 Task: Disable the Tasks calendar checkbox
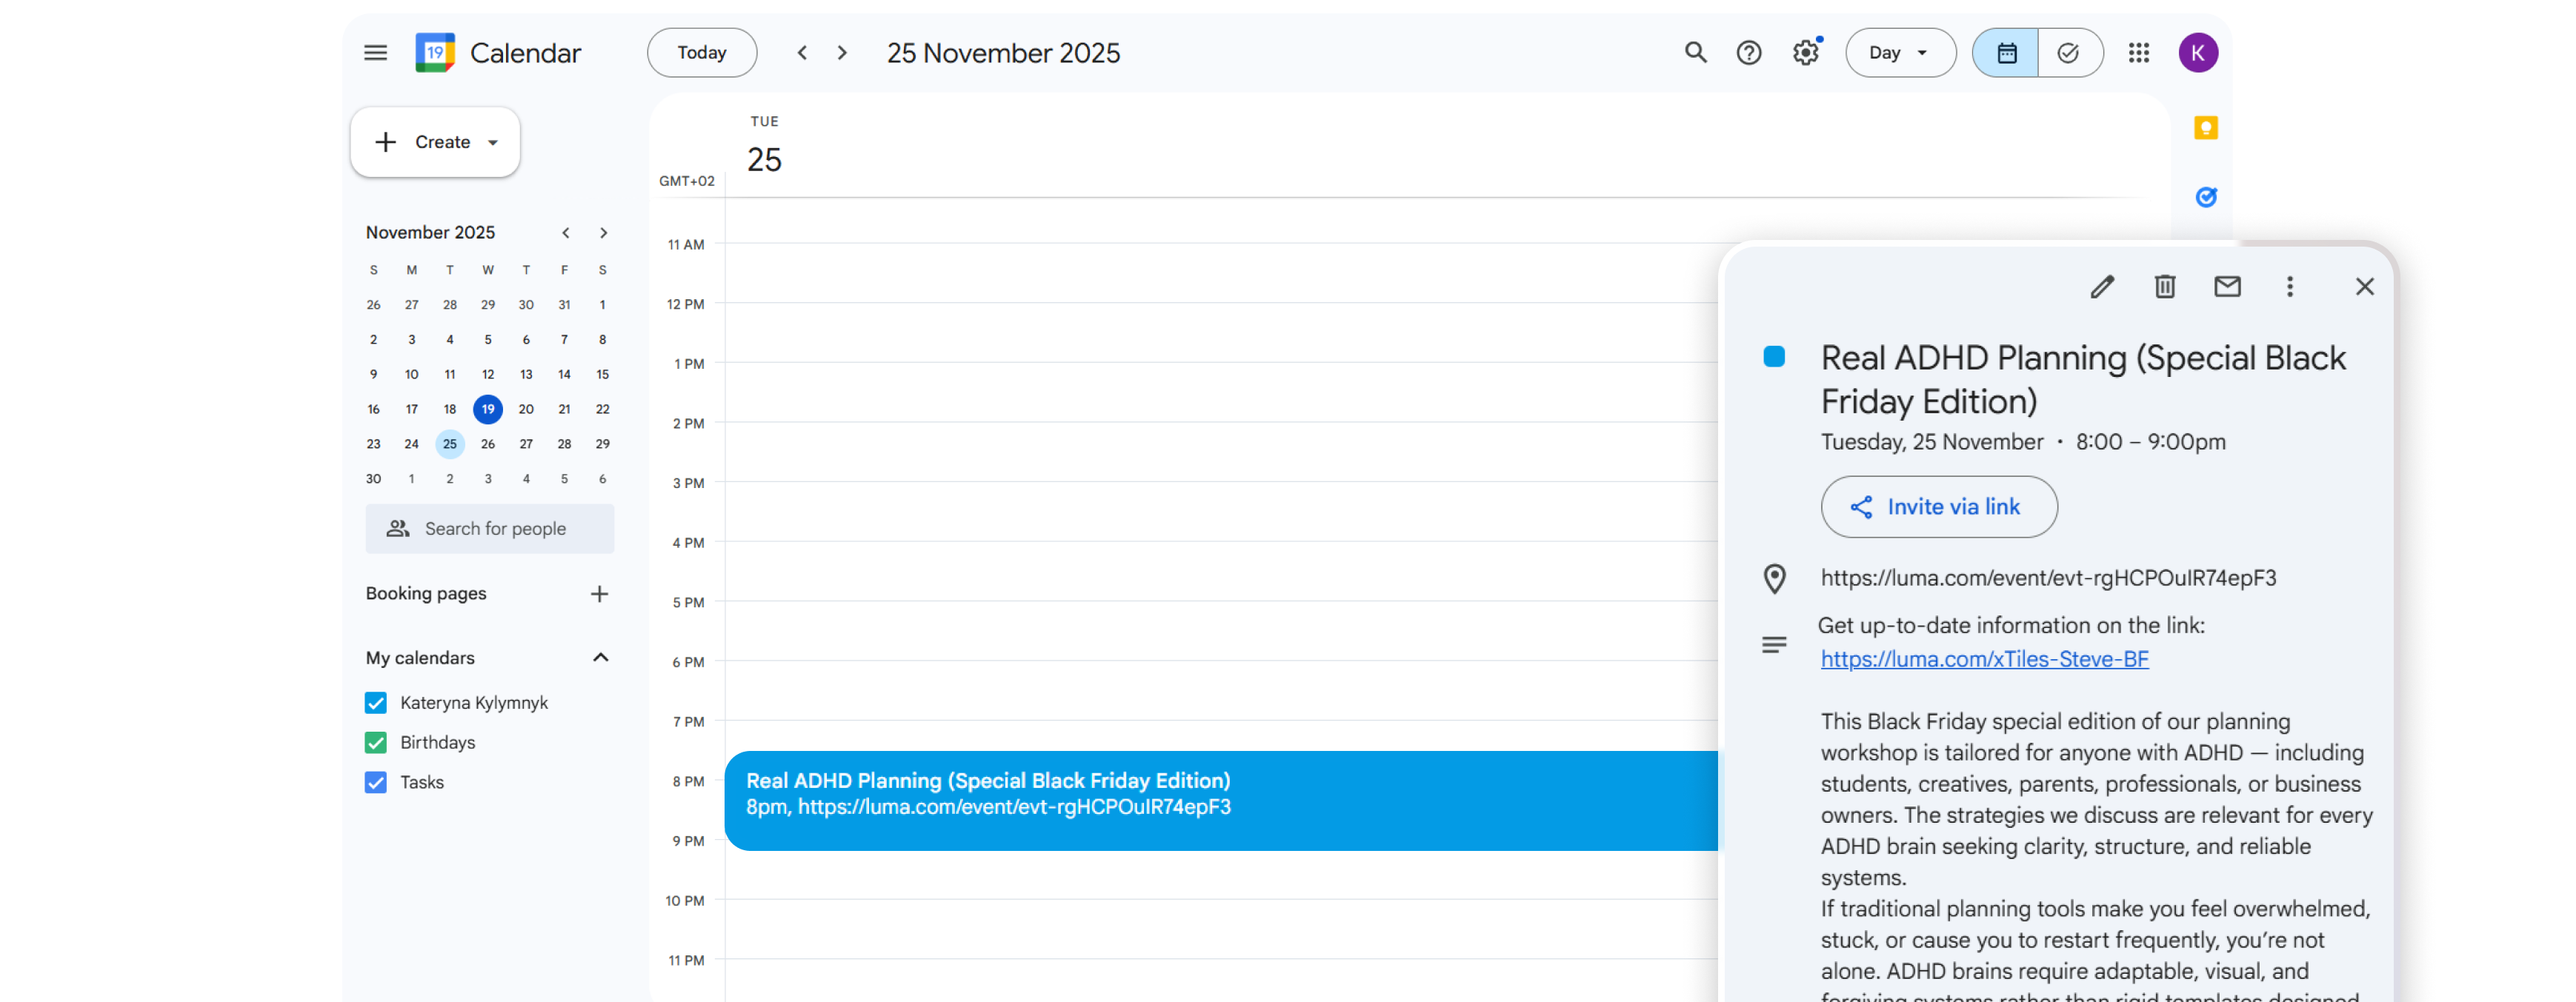376,782
